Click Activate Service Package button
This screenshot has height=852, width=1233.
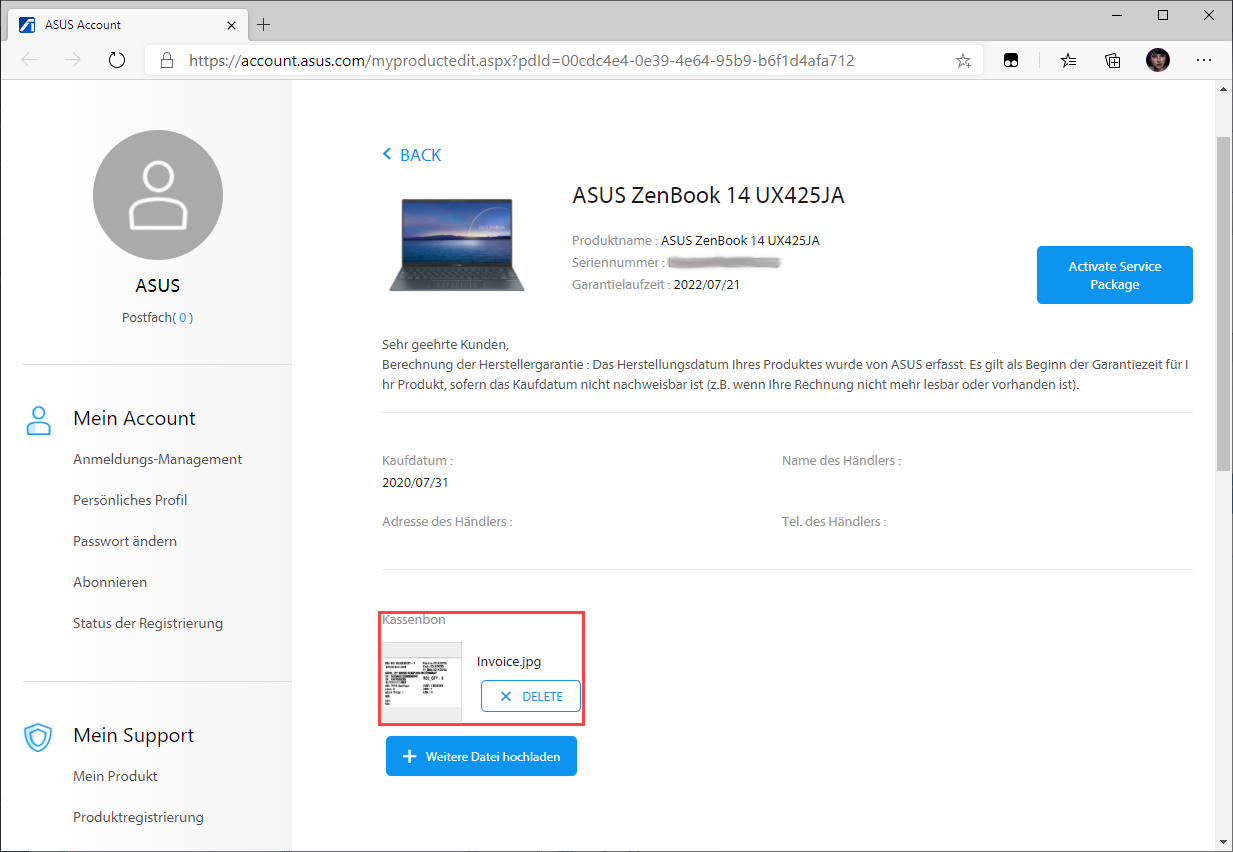[x=1114, y=275]
